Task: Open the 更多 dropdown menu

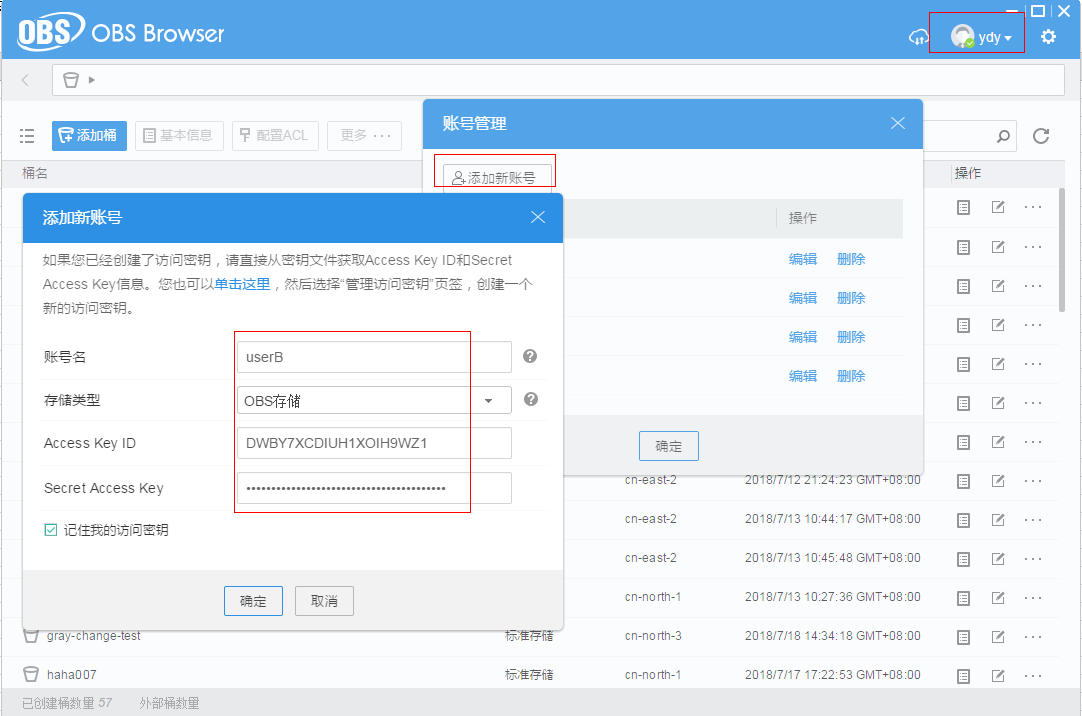Action: (364, 135)
